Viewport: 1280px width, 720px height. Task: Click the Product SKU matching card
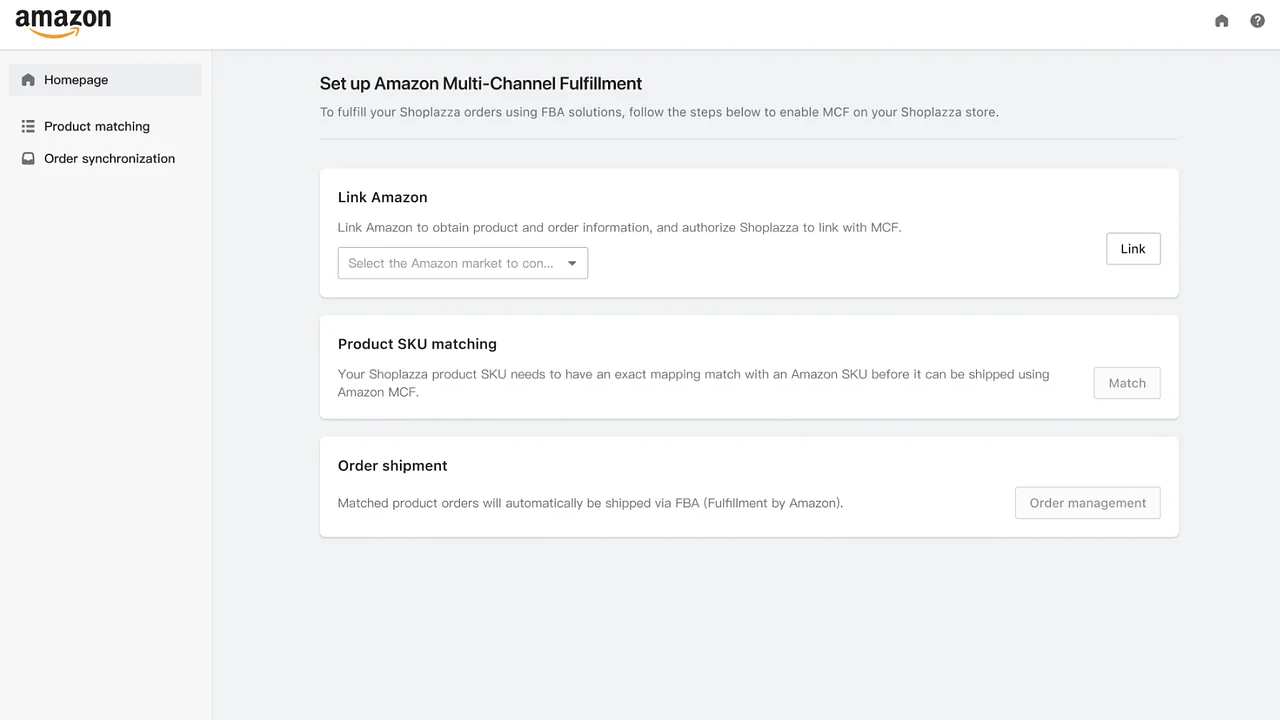pyautogui.click(x=417, y=344)
